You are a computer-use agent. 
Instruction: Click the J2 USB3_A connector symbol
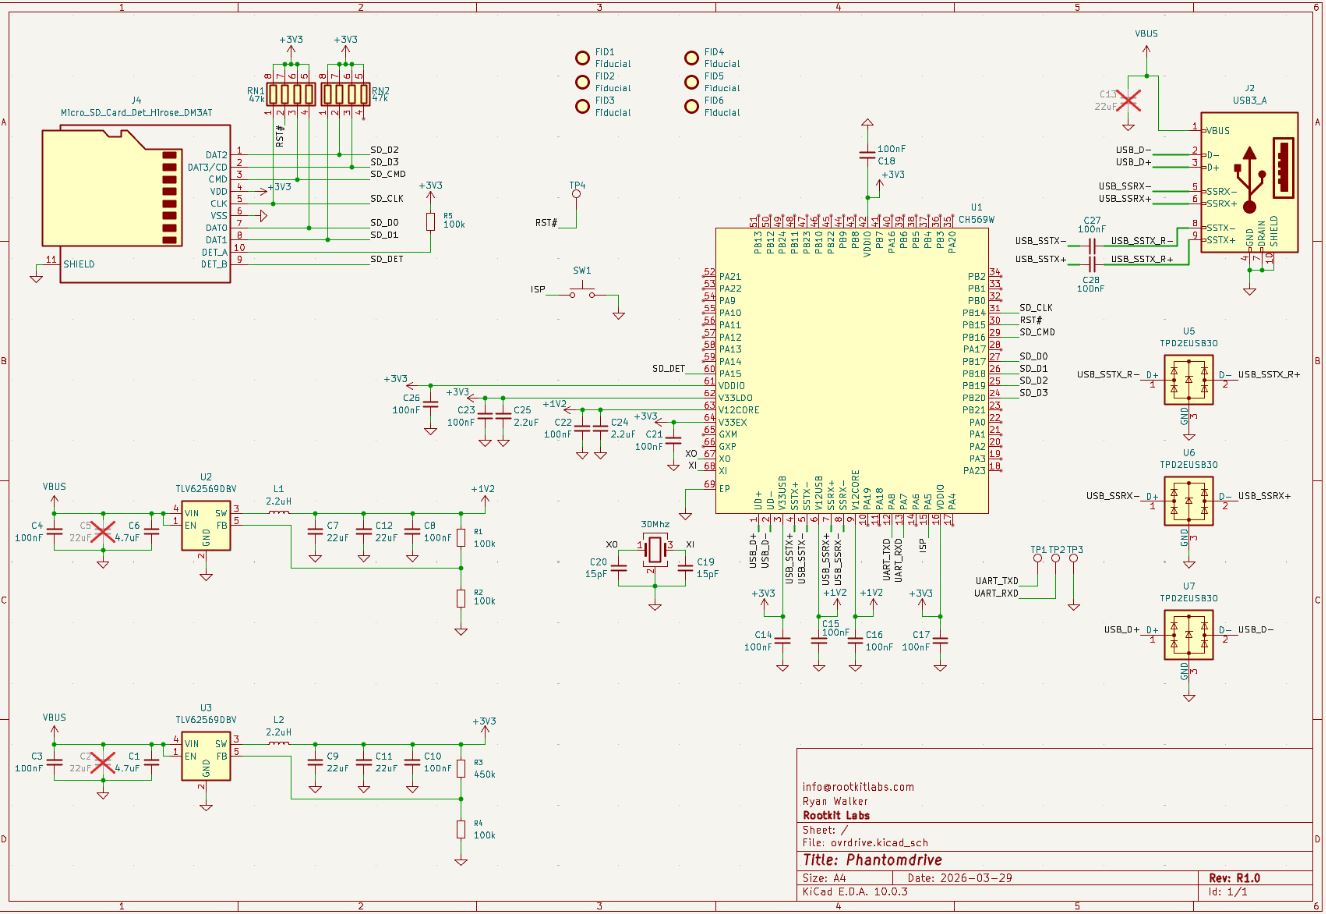click(1249, 183)
